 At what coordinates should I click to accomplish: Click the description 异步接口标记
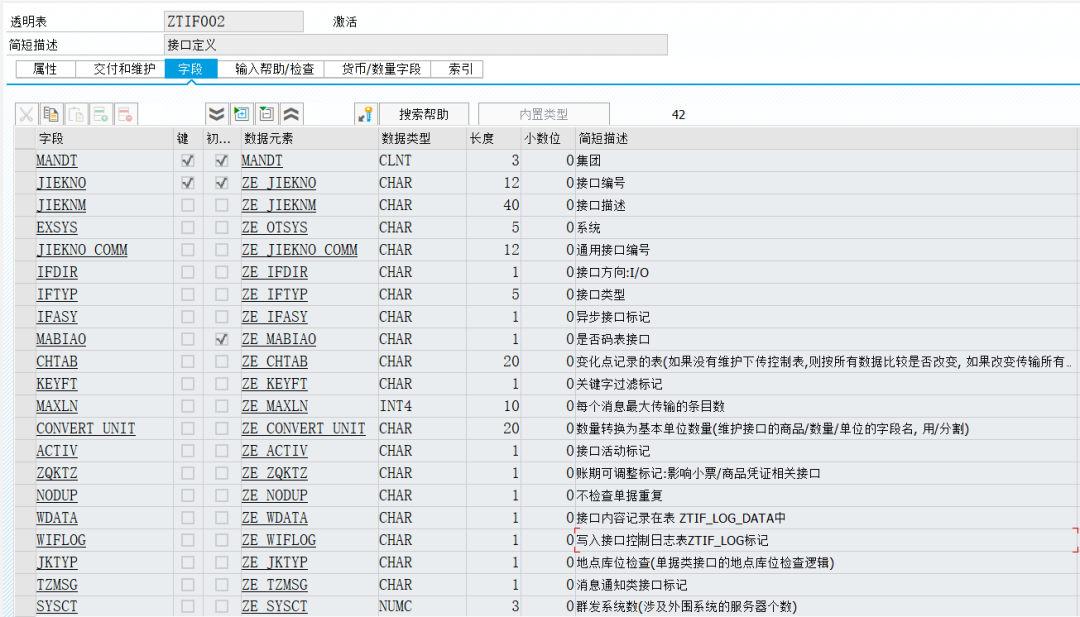coord(613,317)
